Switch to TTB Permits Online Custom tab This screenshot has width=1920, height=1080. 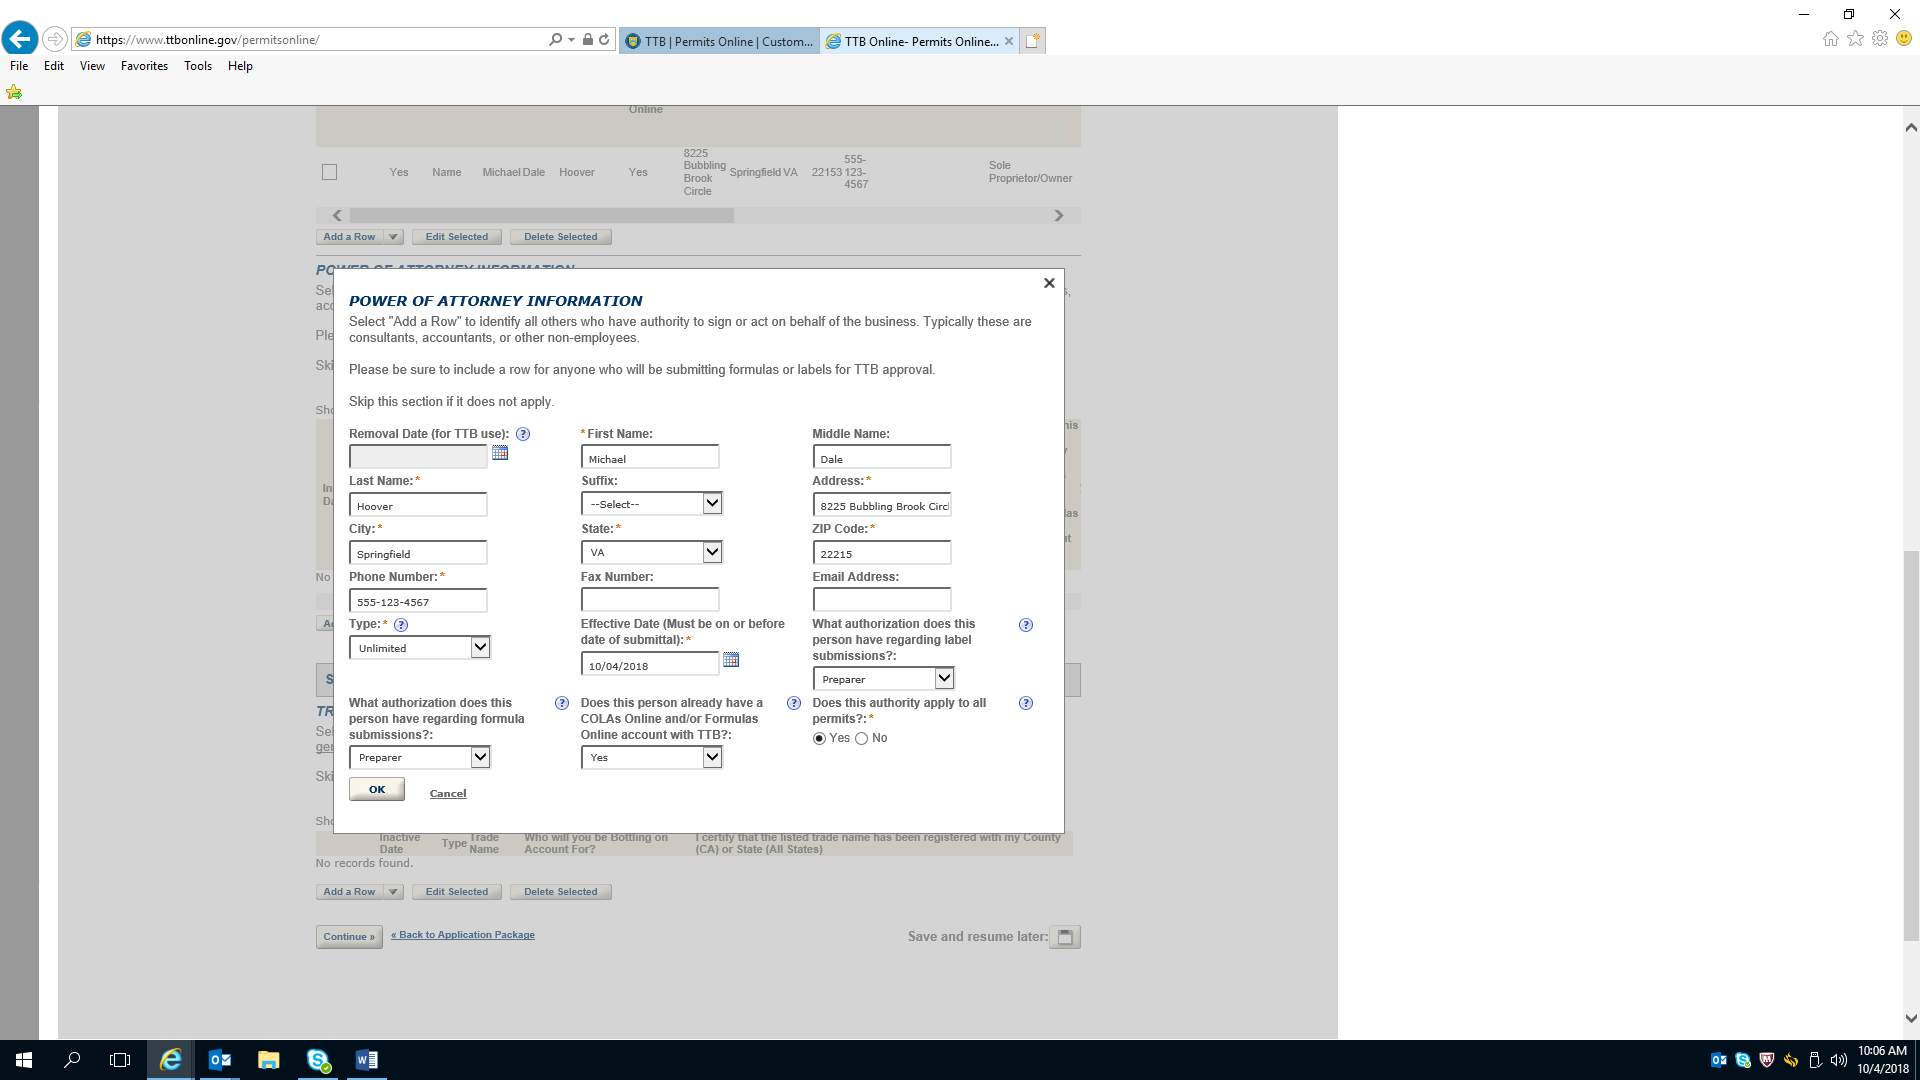[x=720, y=41]
